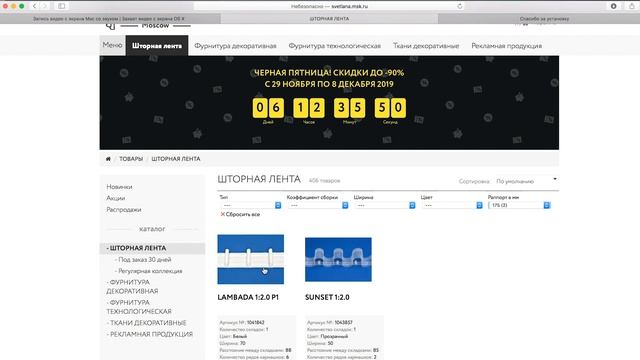Image resolution: width=640 pixels, height=360 pixels.
Task: Open ТКАНИ ДЕКОРАТИВНЫЕ in catalog sidebar
Action: pyautogui.click(x=147, y=323)
